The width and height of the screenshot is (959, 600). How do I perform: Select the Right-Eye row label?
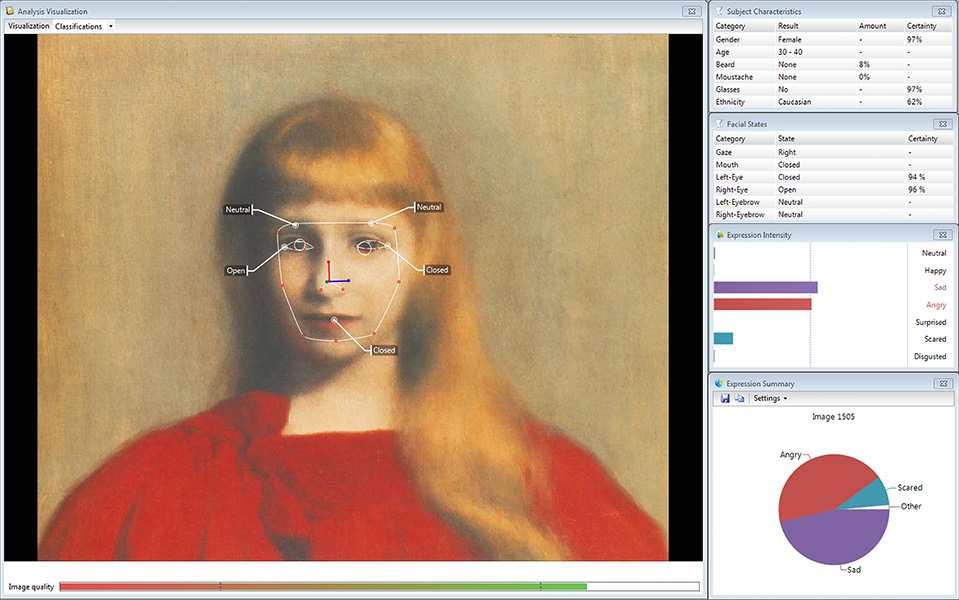731,190
